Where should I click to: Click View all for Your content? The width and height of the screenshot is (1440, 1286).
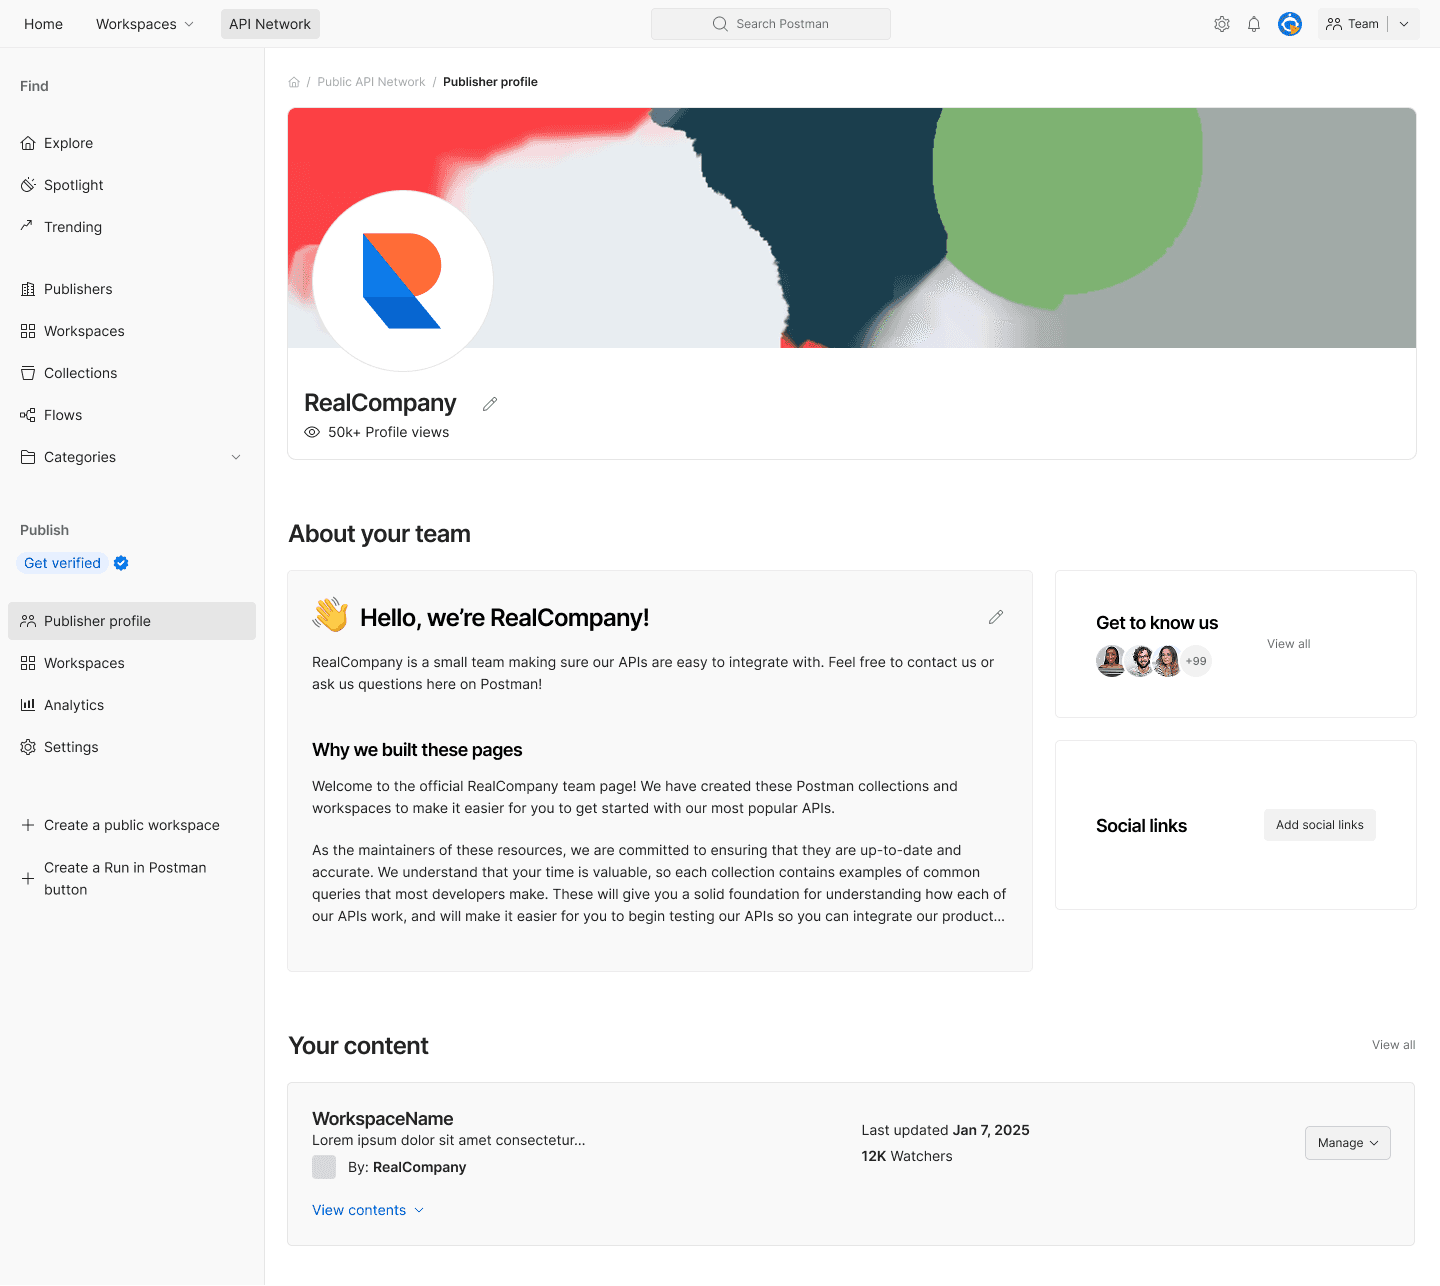click(x=1394, y=1045)
